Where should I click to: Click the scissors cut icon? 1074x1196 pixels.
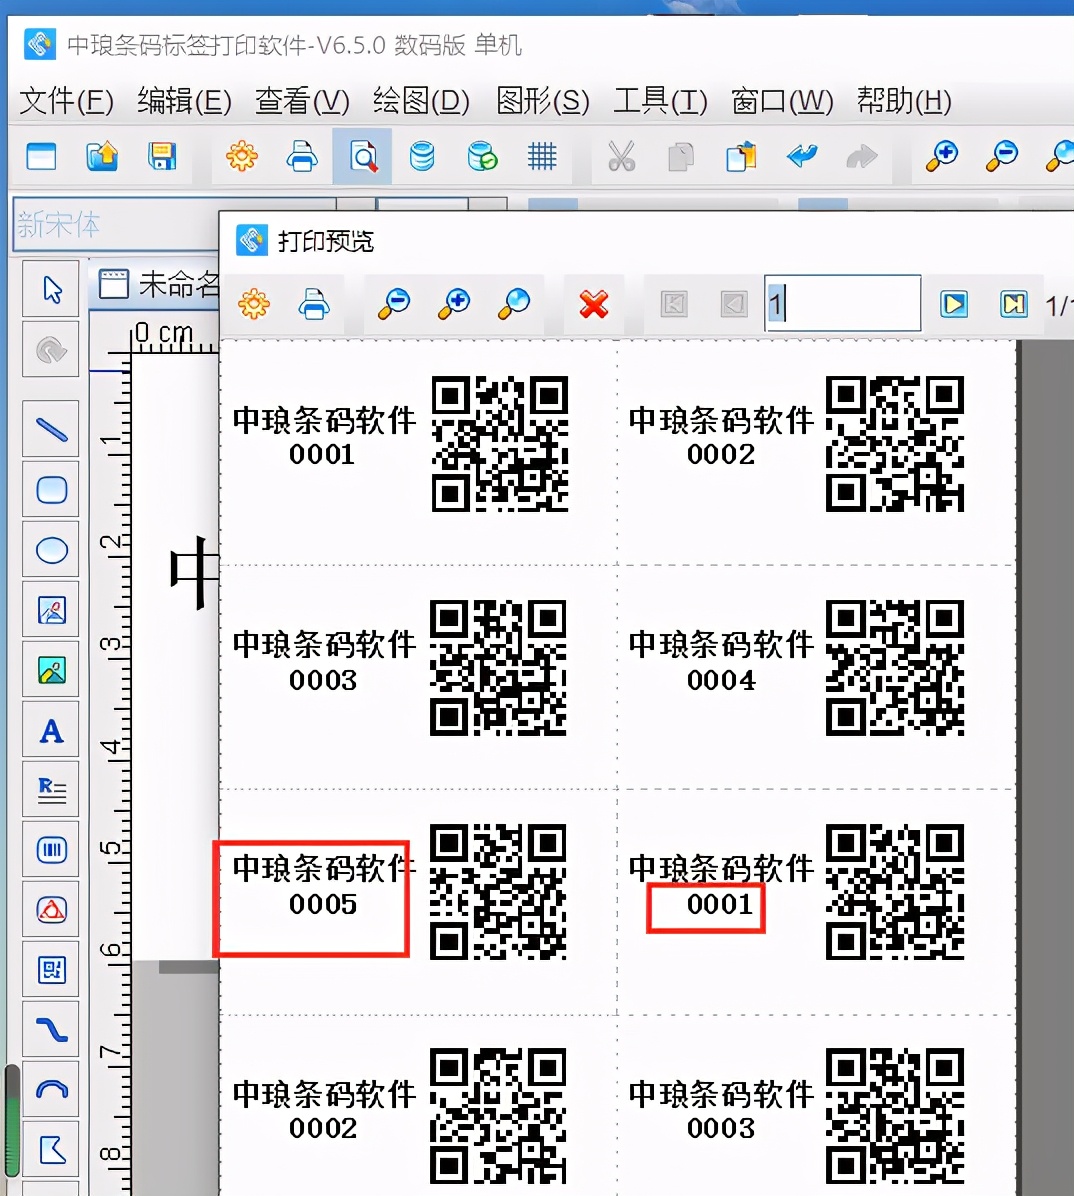622,156
